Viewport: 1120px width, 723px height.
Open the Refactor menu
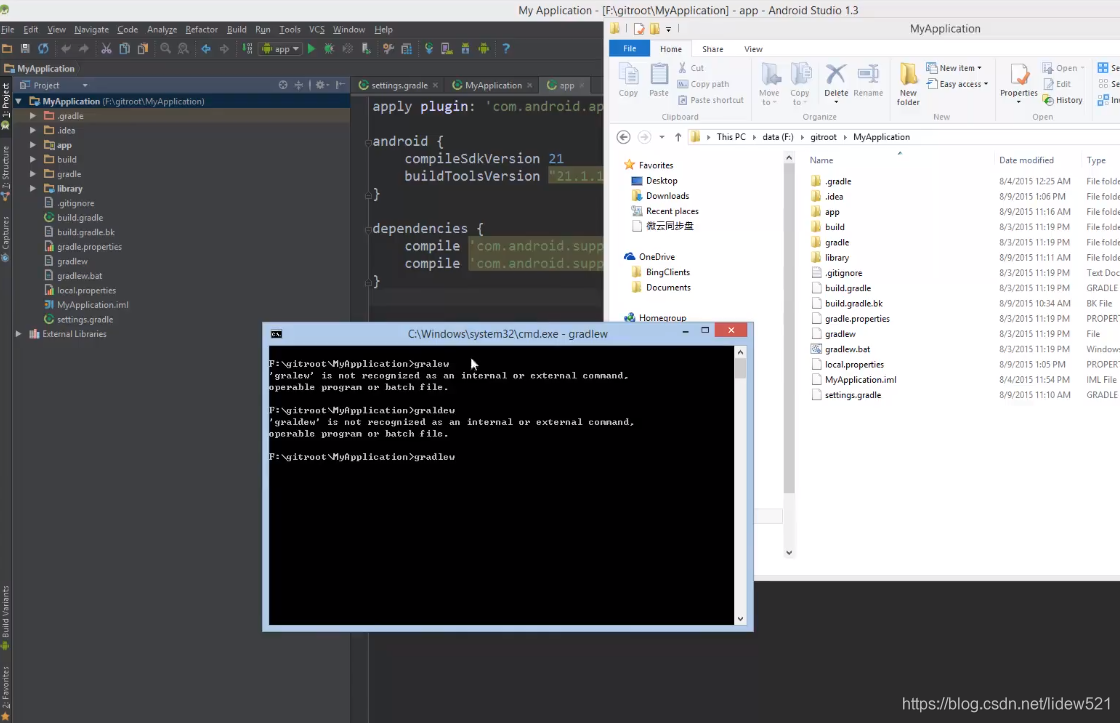201,29
